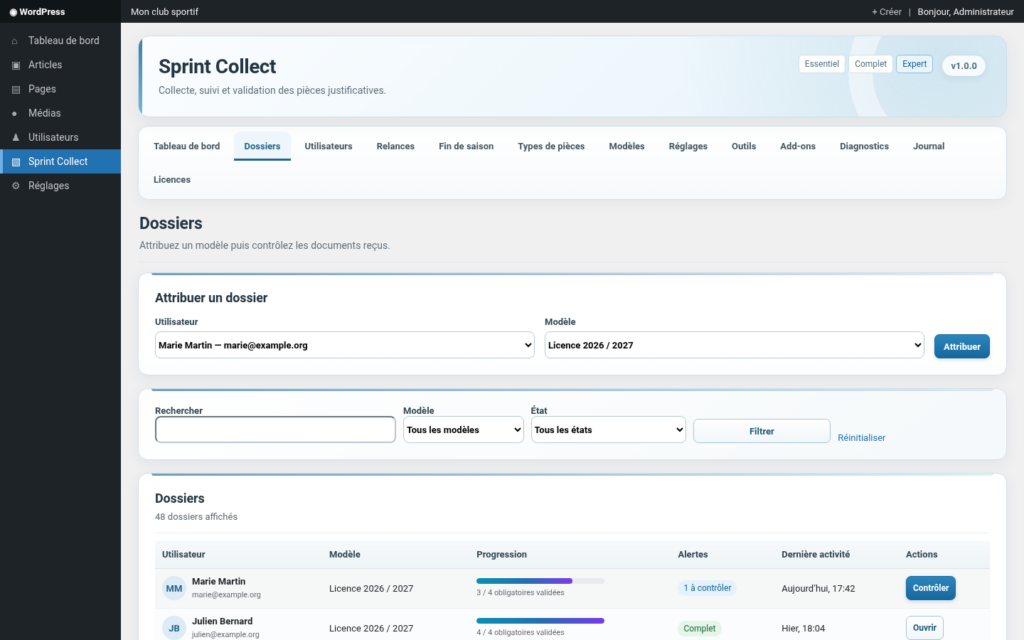Click Marie Martin's MM avatar

tap(174, 588)
